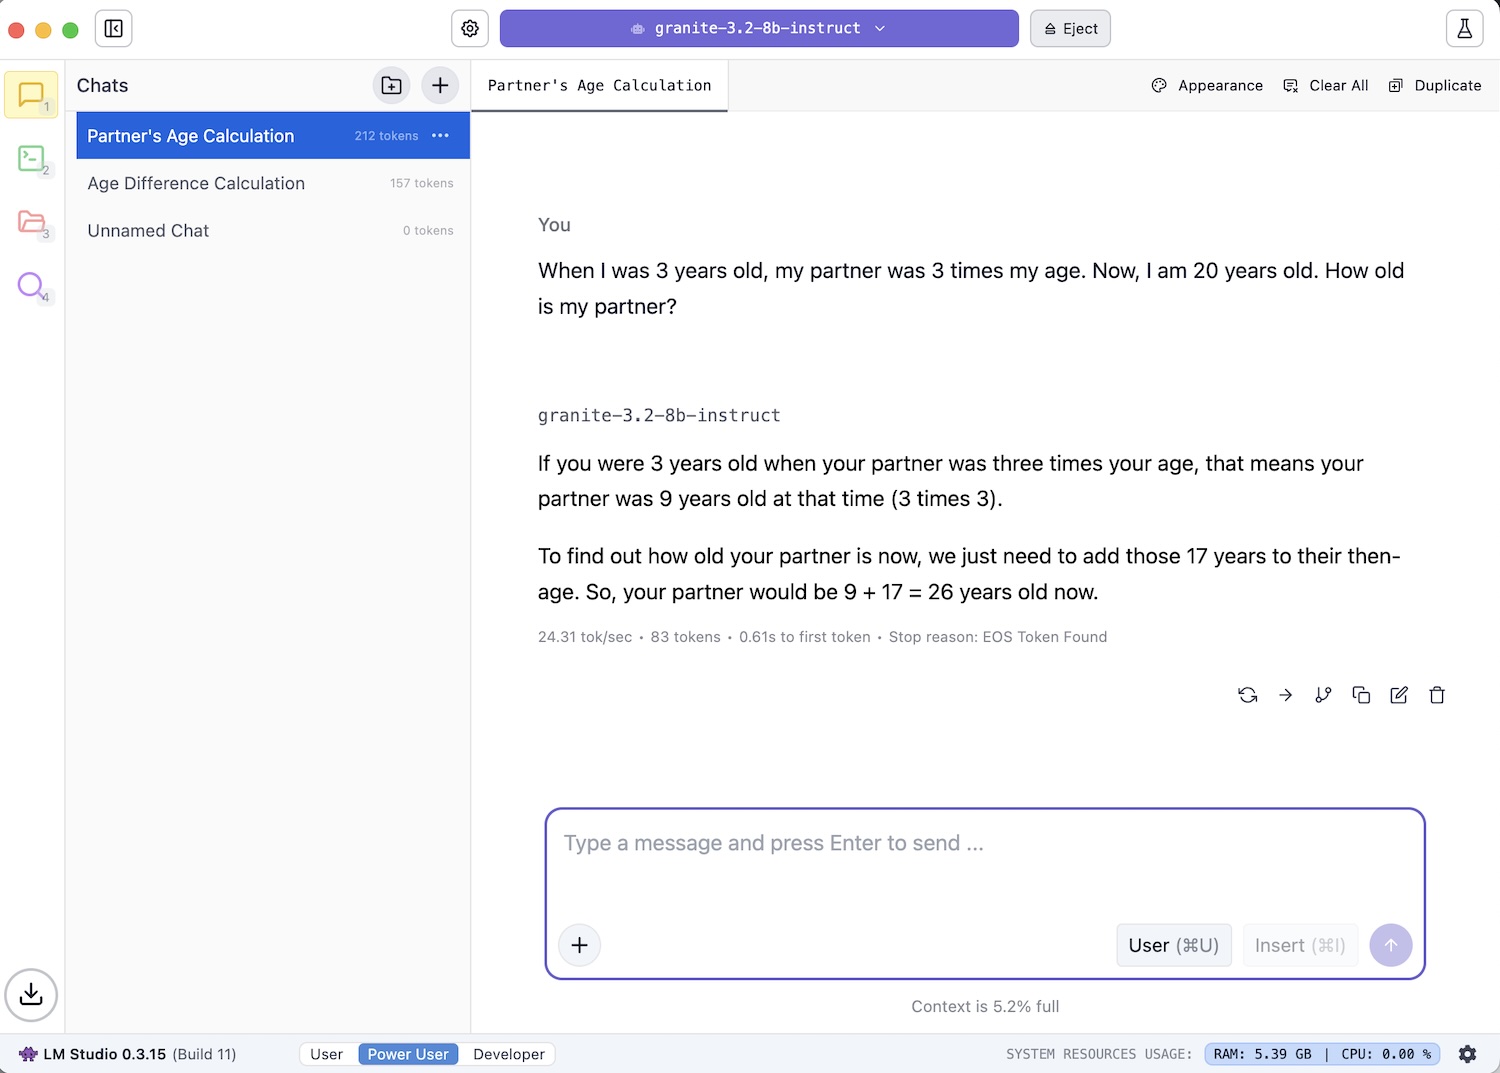Screen dimensions: 1500x1073
Task: Select the Age Difference Calculation chat
Action: (x=273, y=183)
